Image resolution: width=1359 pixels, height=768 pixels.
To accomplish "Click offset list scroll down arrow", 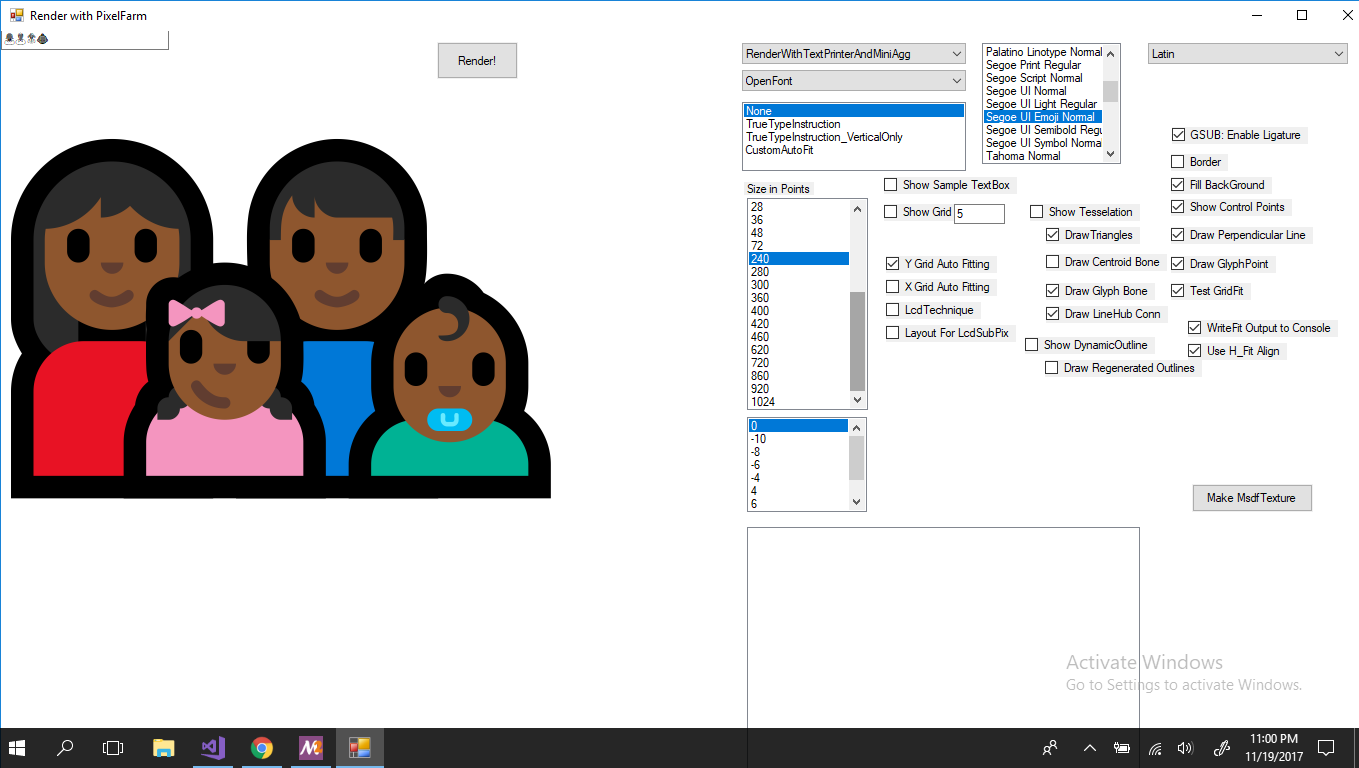I will 857,502.
